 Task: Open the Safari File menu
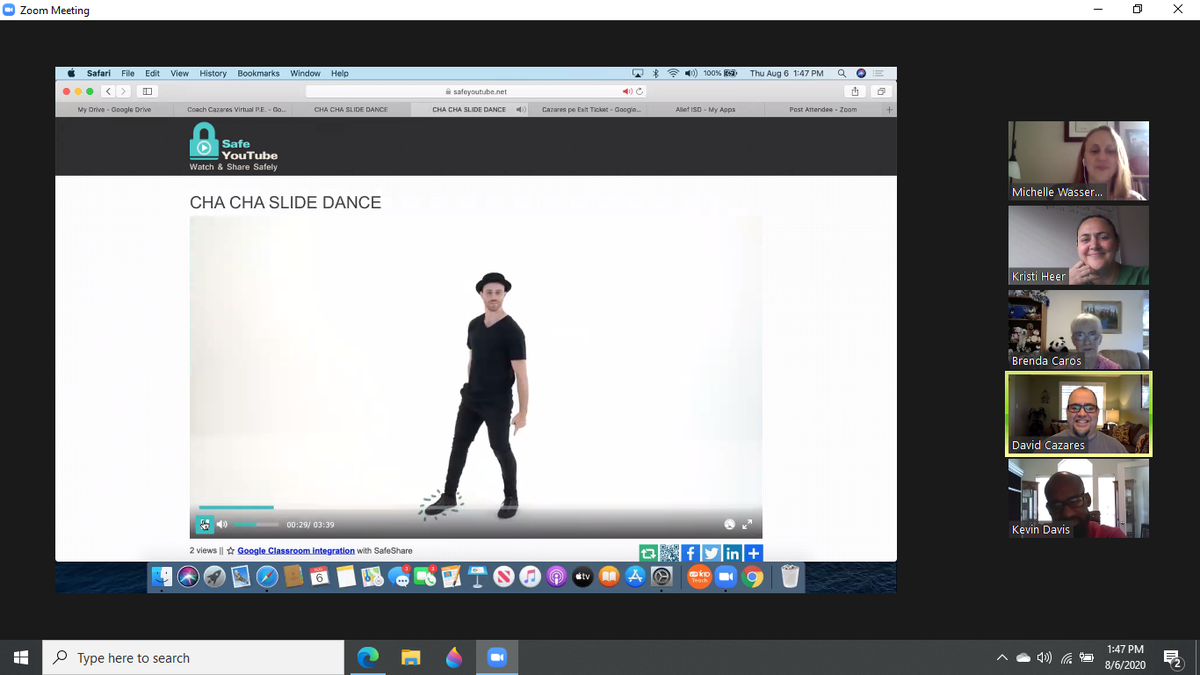pyautogui.click(x=128, y=73)
